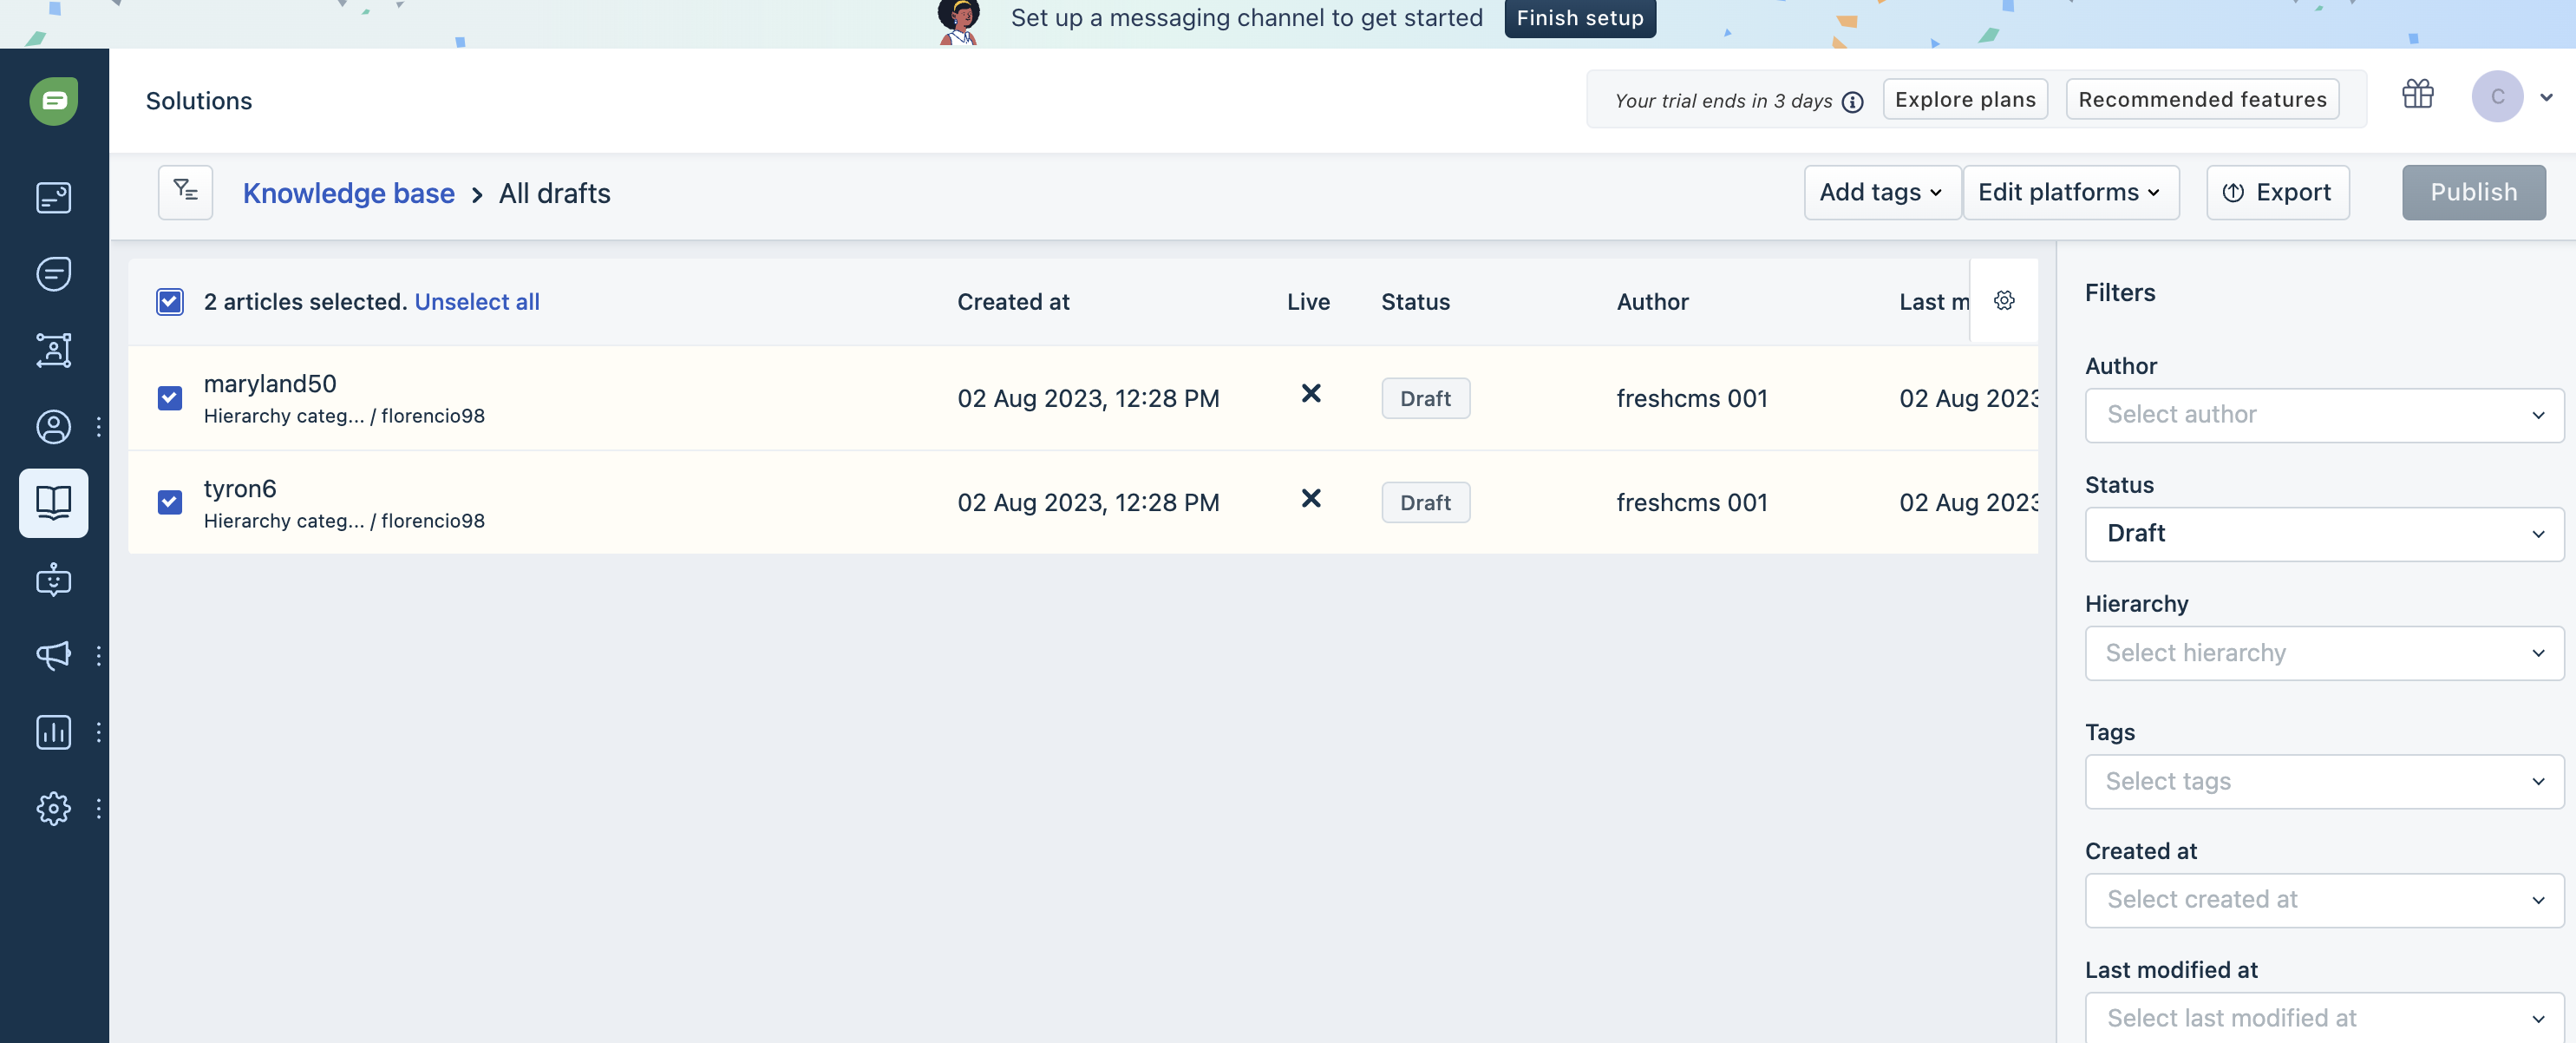Click Unselect all link
2576x1043 pixels.
click(x=476, y=301)
